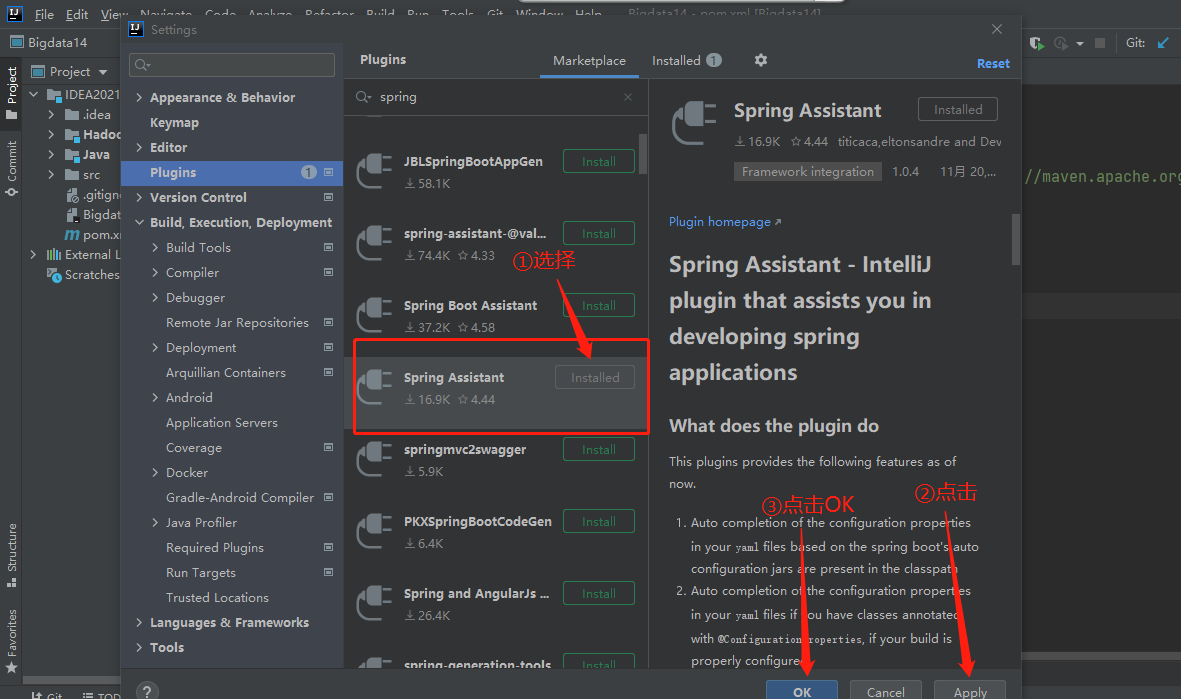Switch to the Installed tab
This screenshot has height=699, width=1181.
click(x=686, y=61)
